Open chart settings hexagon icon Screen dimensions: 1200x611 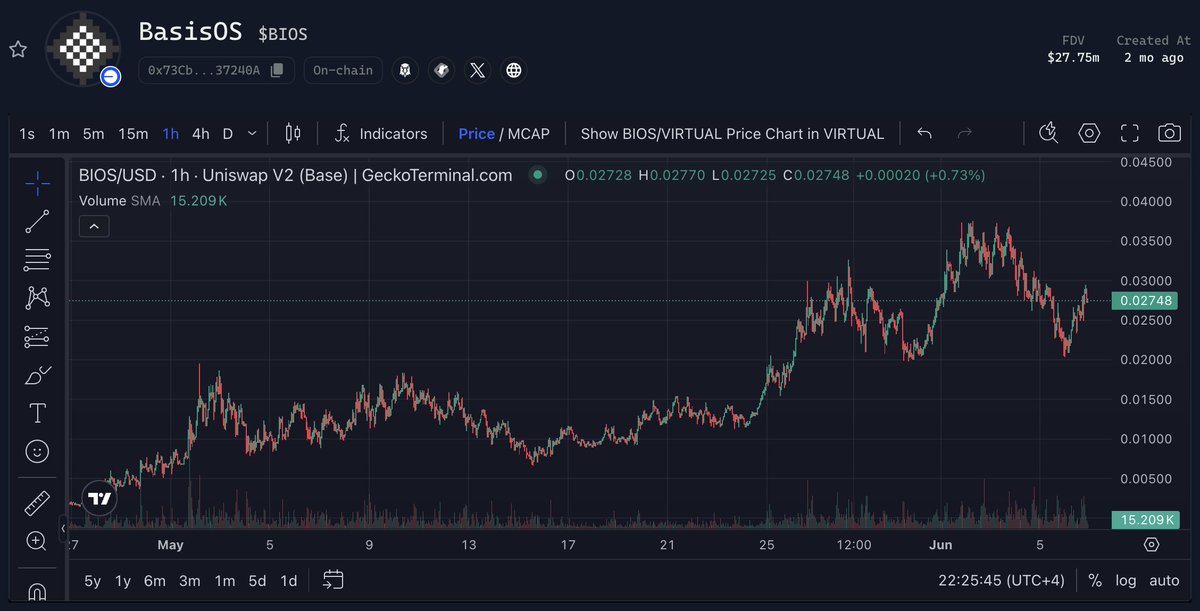1089,133
